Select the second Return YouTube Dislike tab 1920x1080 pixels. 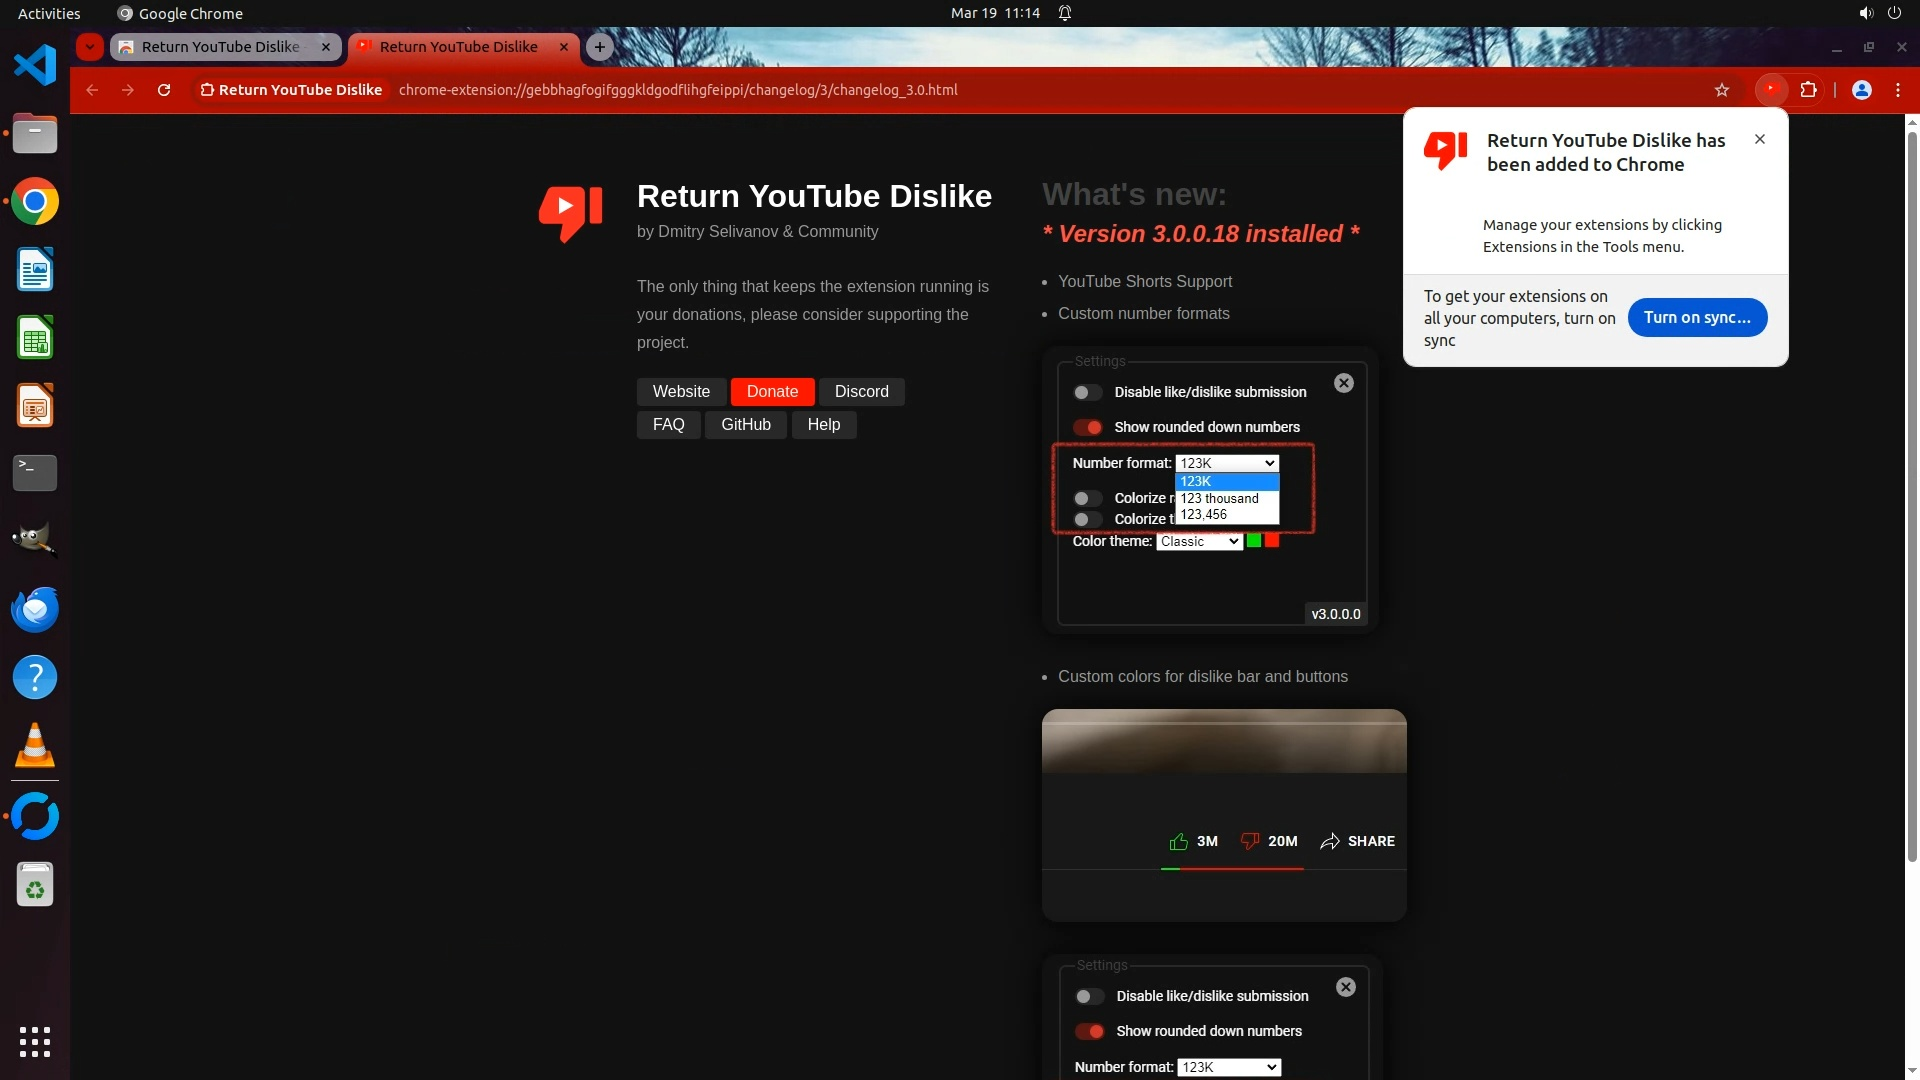coord(458,47)
